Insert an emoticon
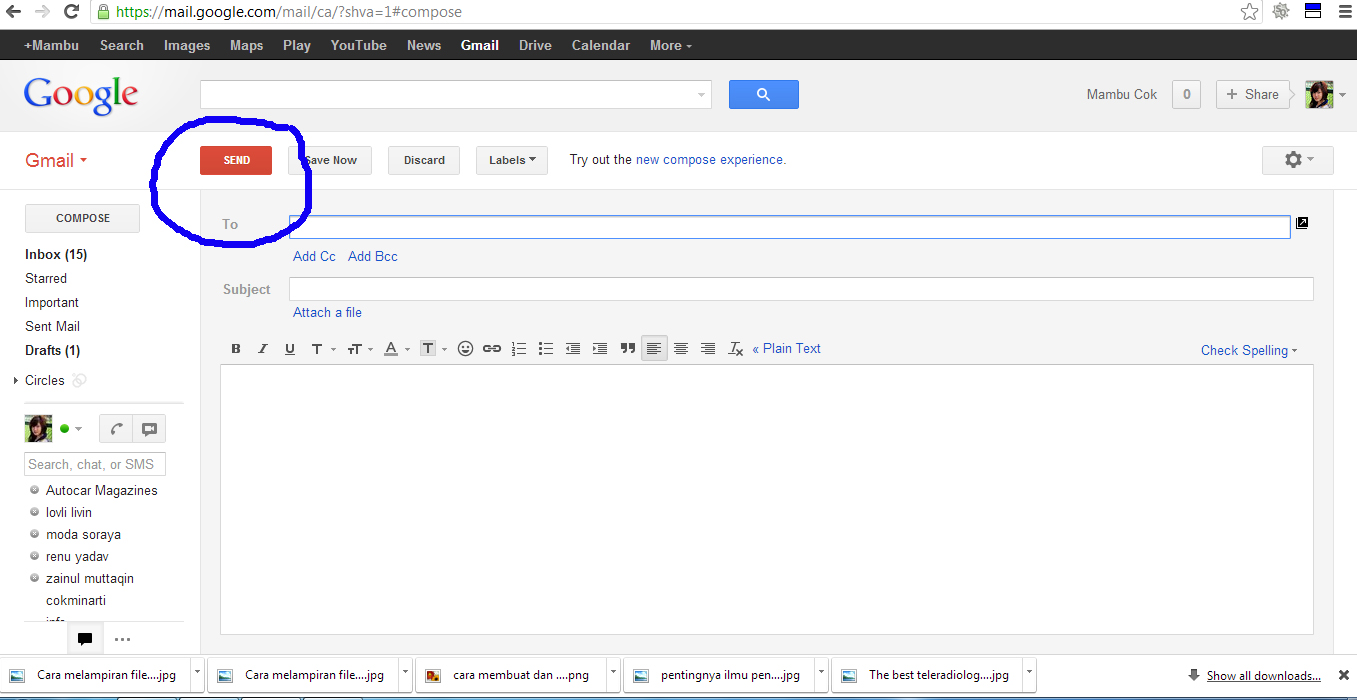Screen dimensions: 1357x700 point(465,348)
